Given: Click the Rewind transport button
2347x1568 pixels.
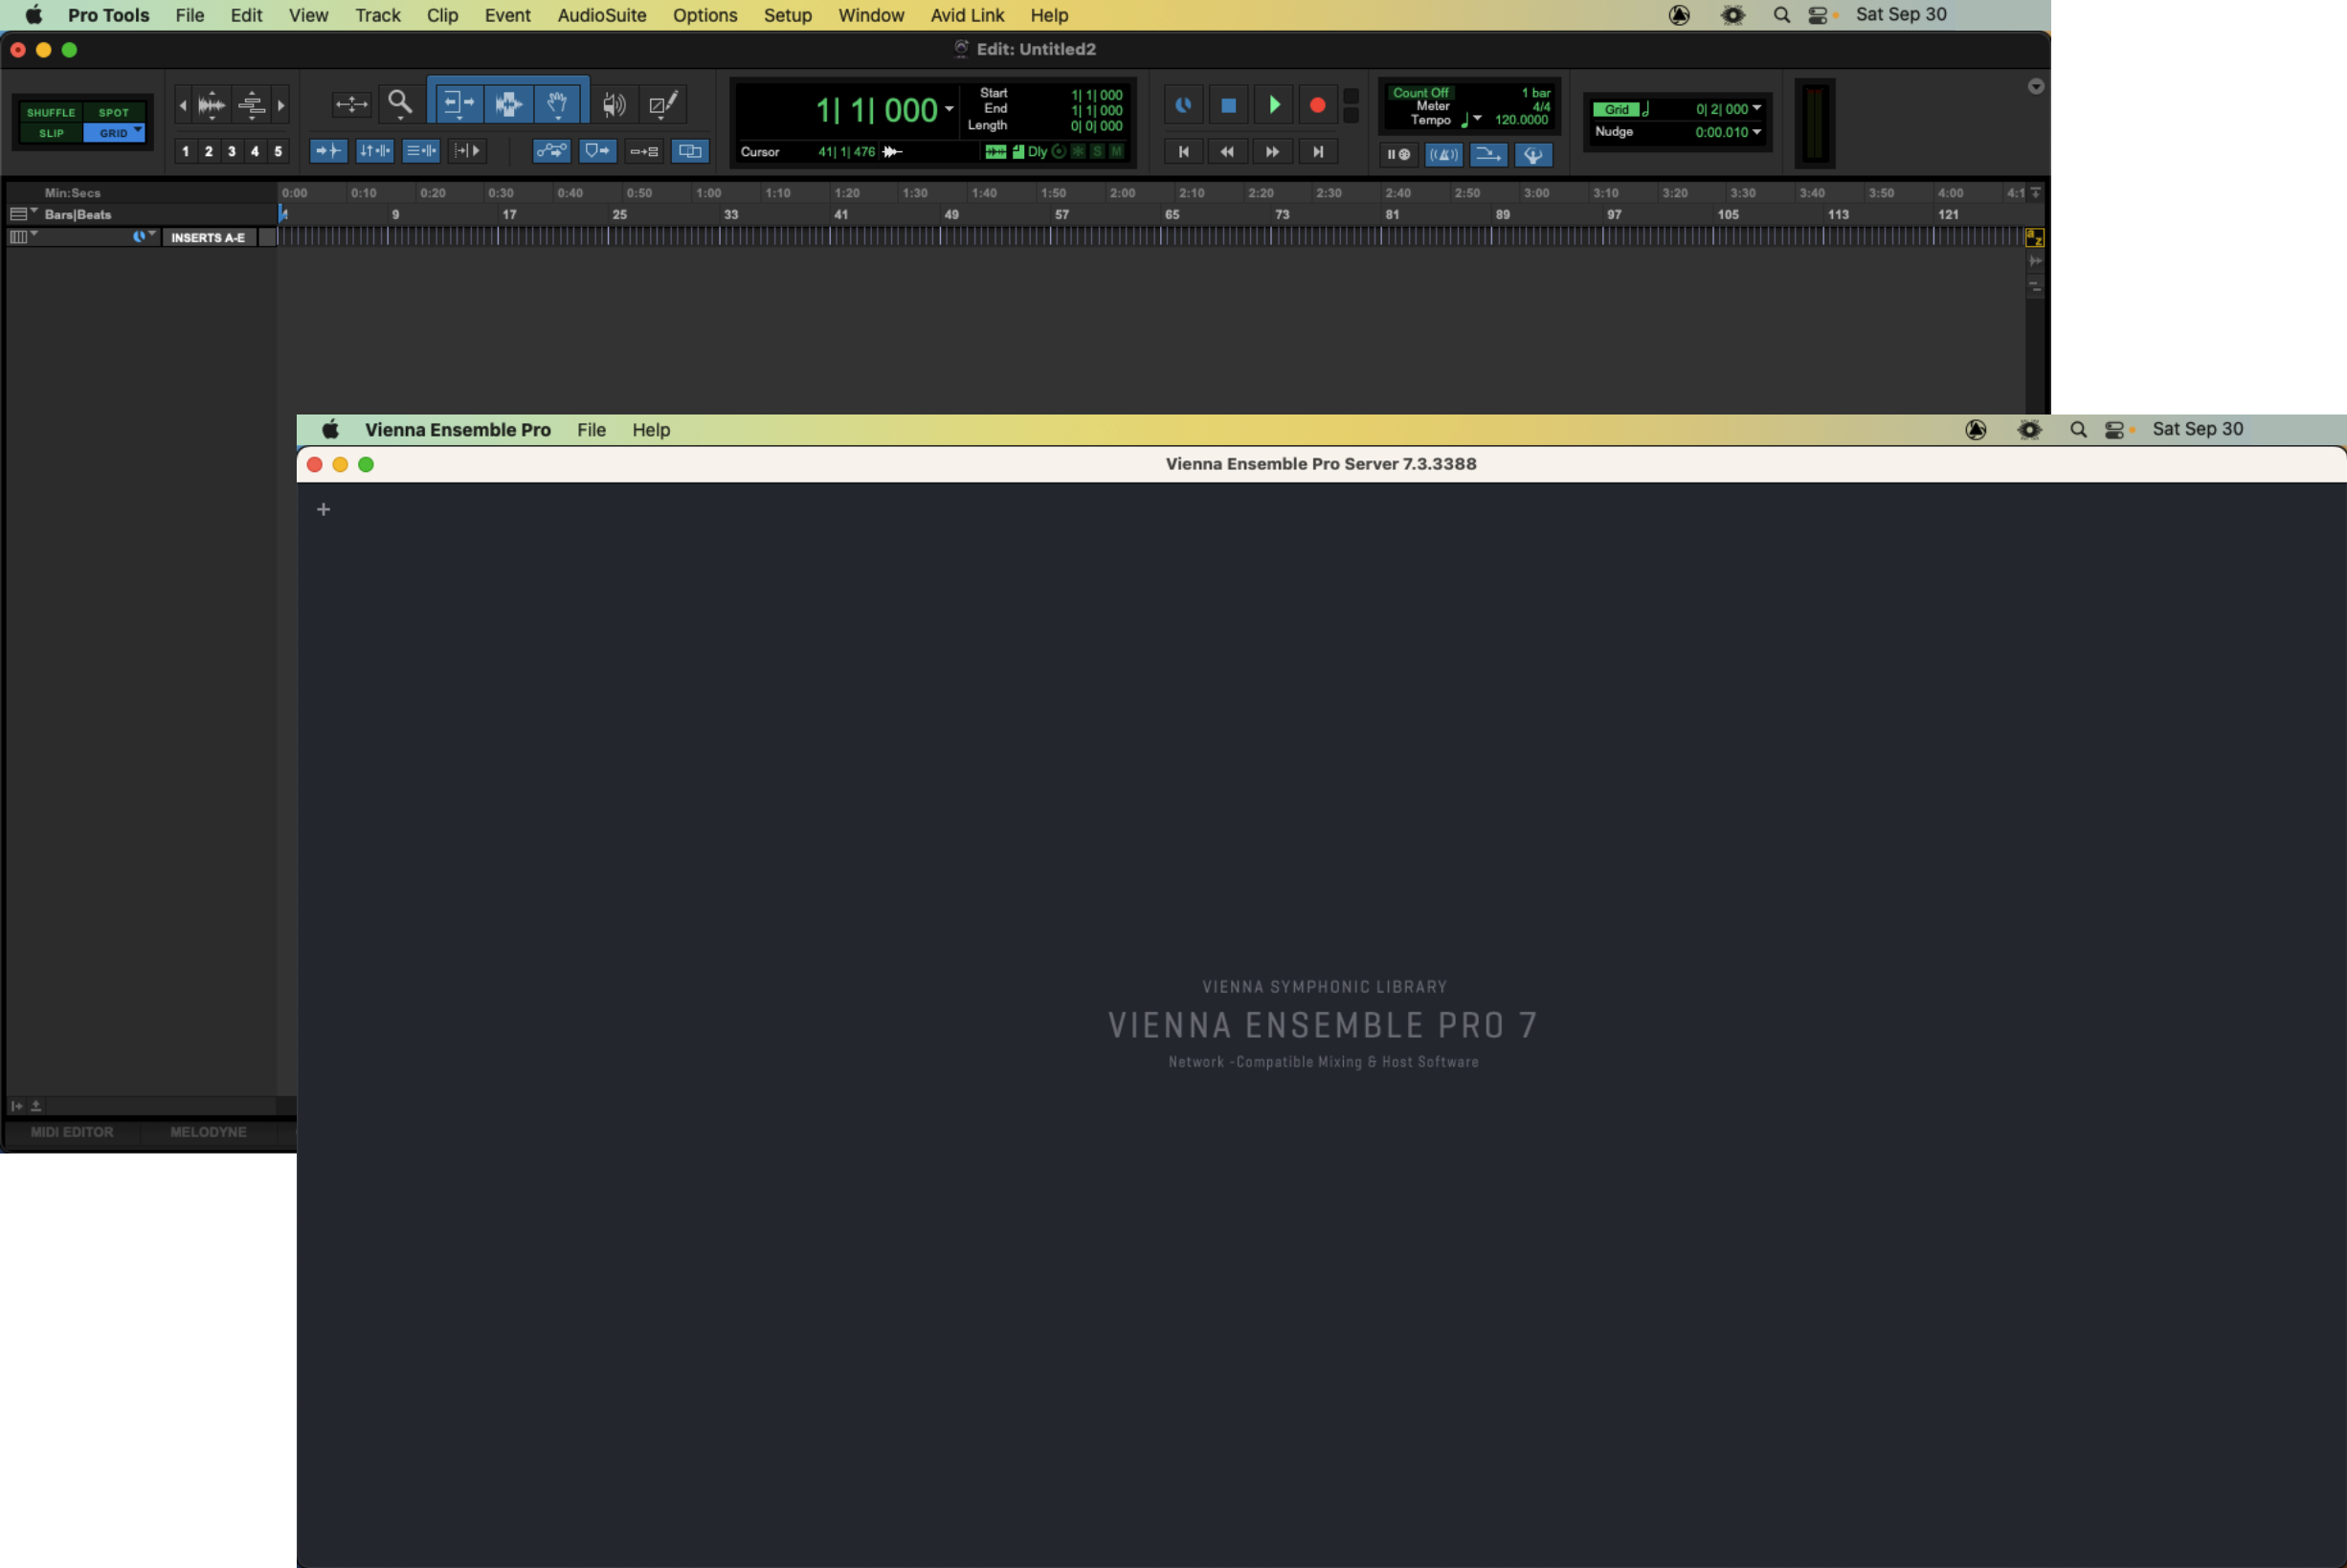Looking at the screenshot, I should click(x=1227, y=152).
